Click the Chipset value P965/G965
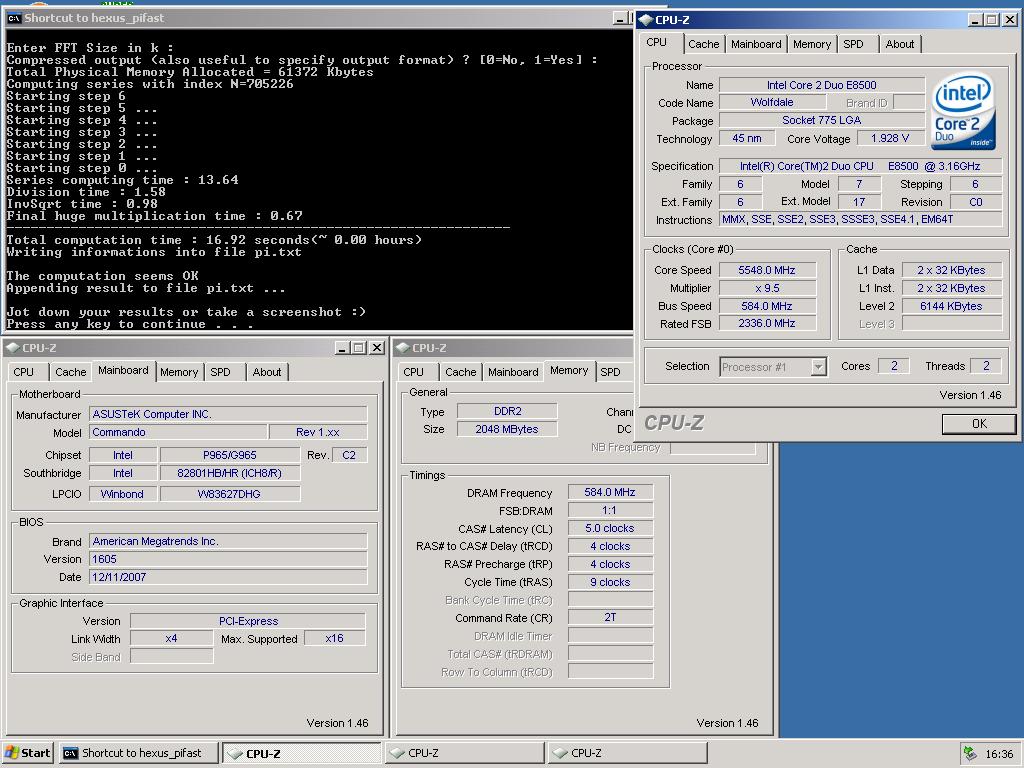 tap(230, 455)
